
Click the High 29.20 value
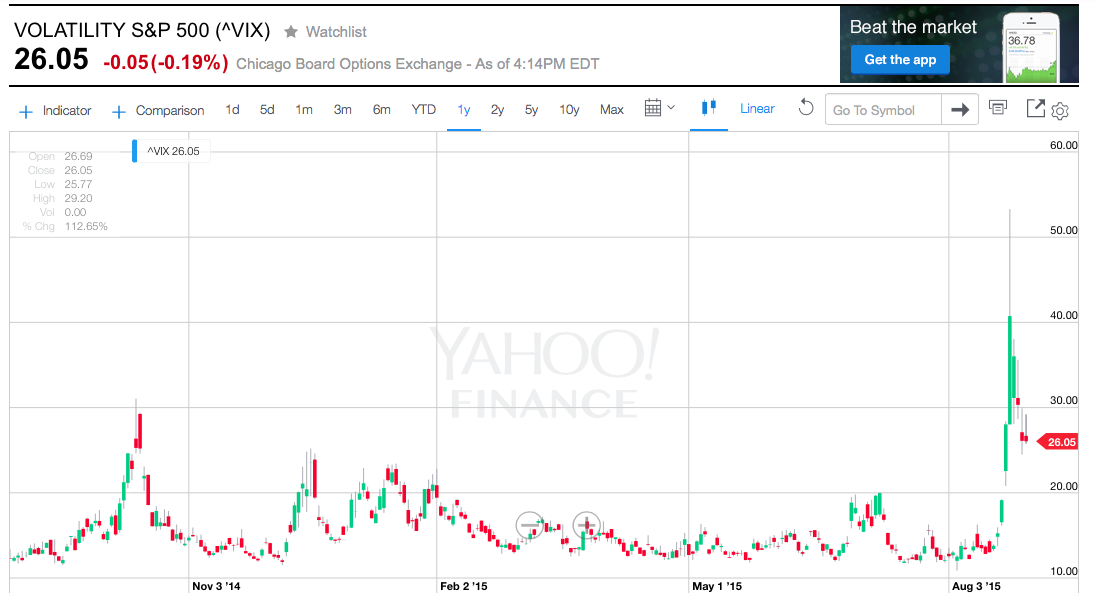pos(78,199)
